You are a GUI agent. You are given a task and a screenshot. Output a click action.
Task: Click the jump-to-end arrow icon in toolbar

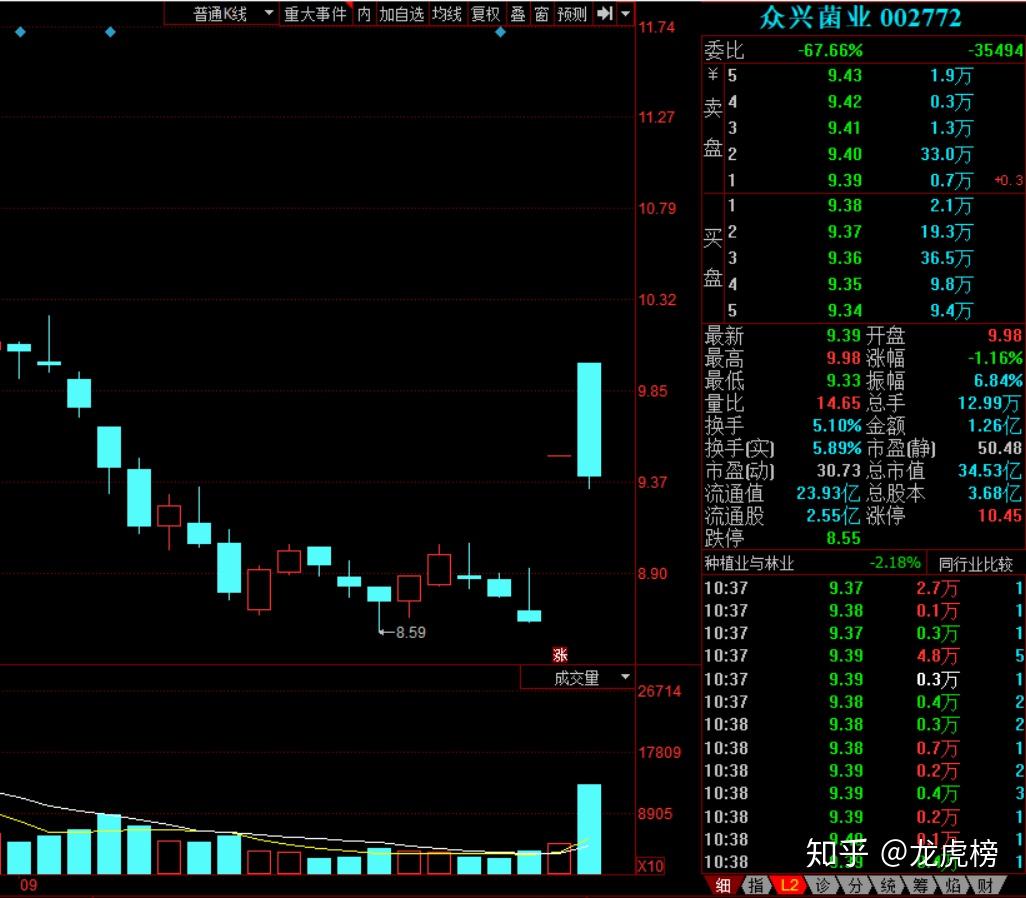click(604, 13)
